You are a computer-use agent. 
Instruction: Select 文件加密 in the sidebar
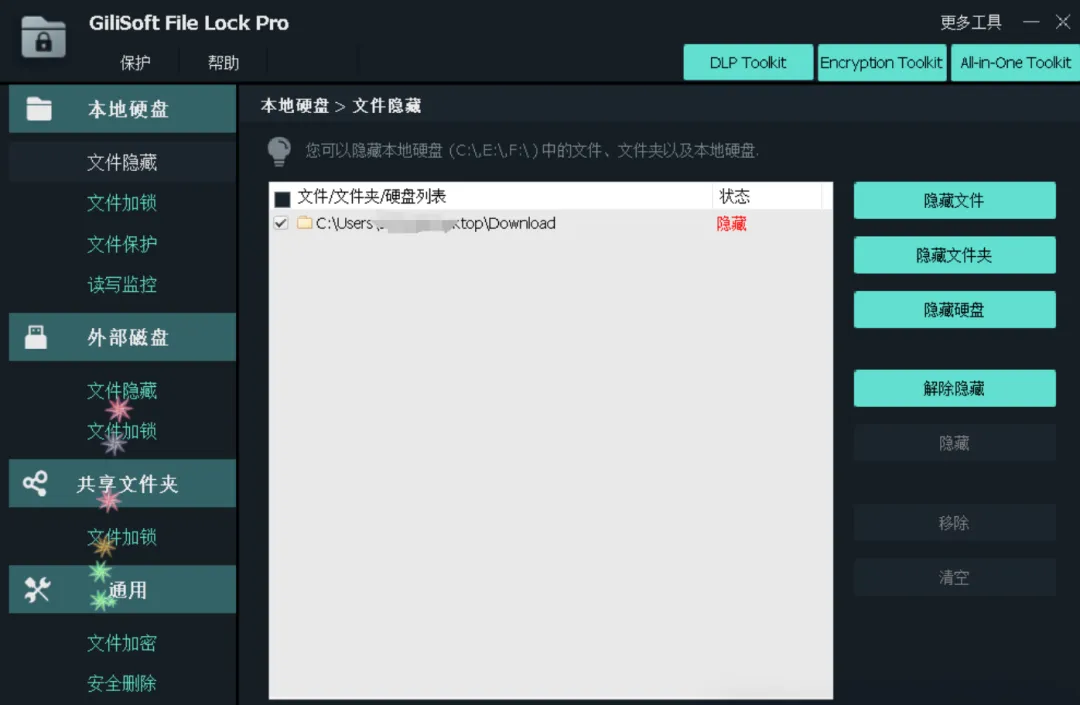(x=122, y=642)
